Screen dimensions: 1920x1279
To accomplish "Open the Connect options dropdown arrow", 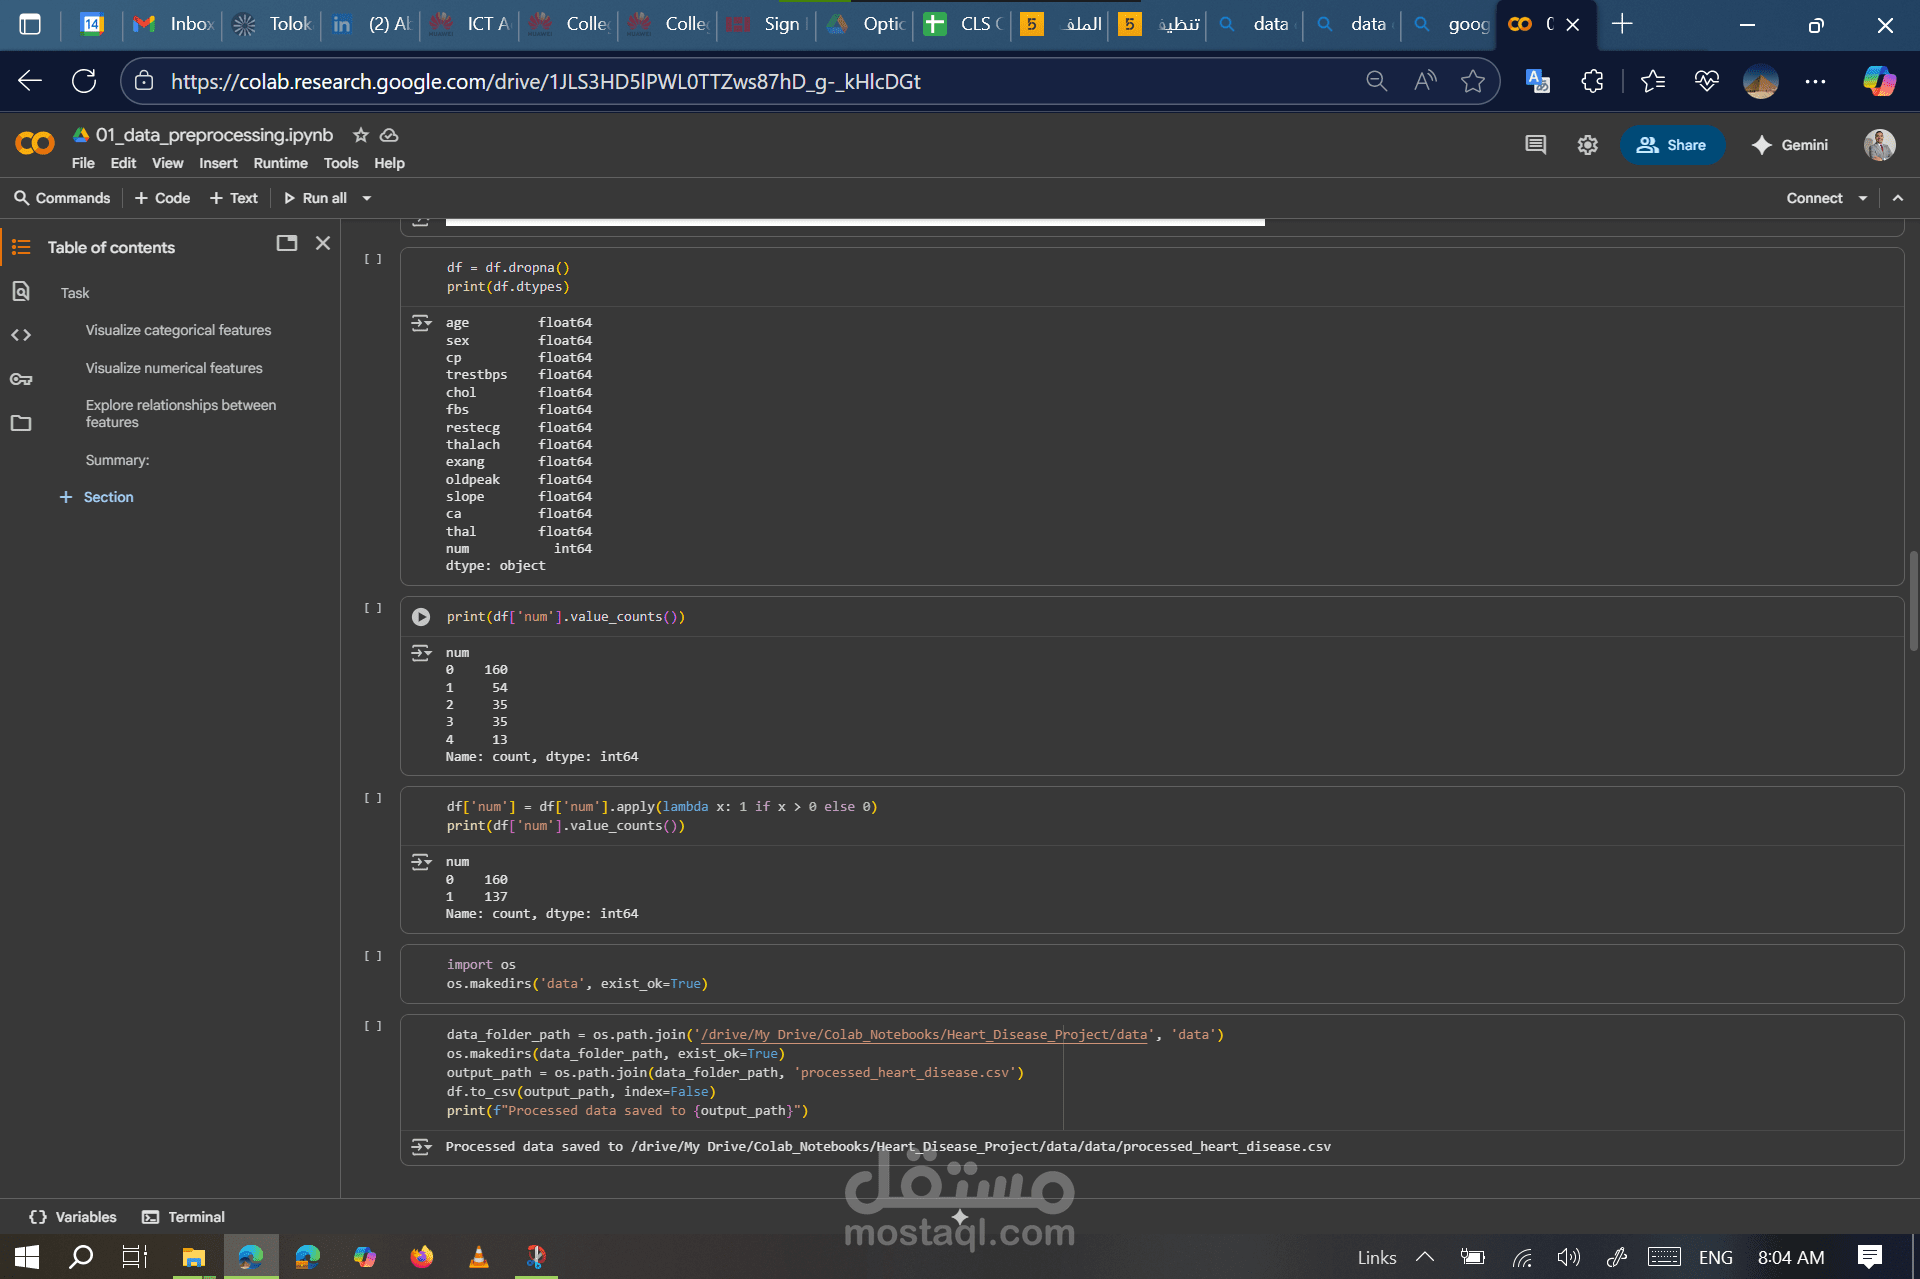I will [1863, 198].
